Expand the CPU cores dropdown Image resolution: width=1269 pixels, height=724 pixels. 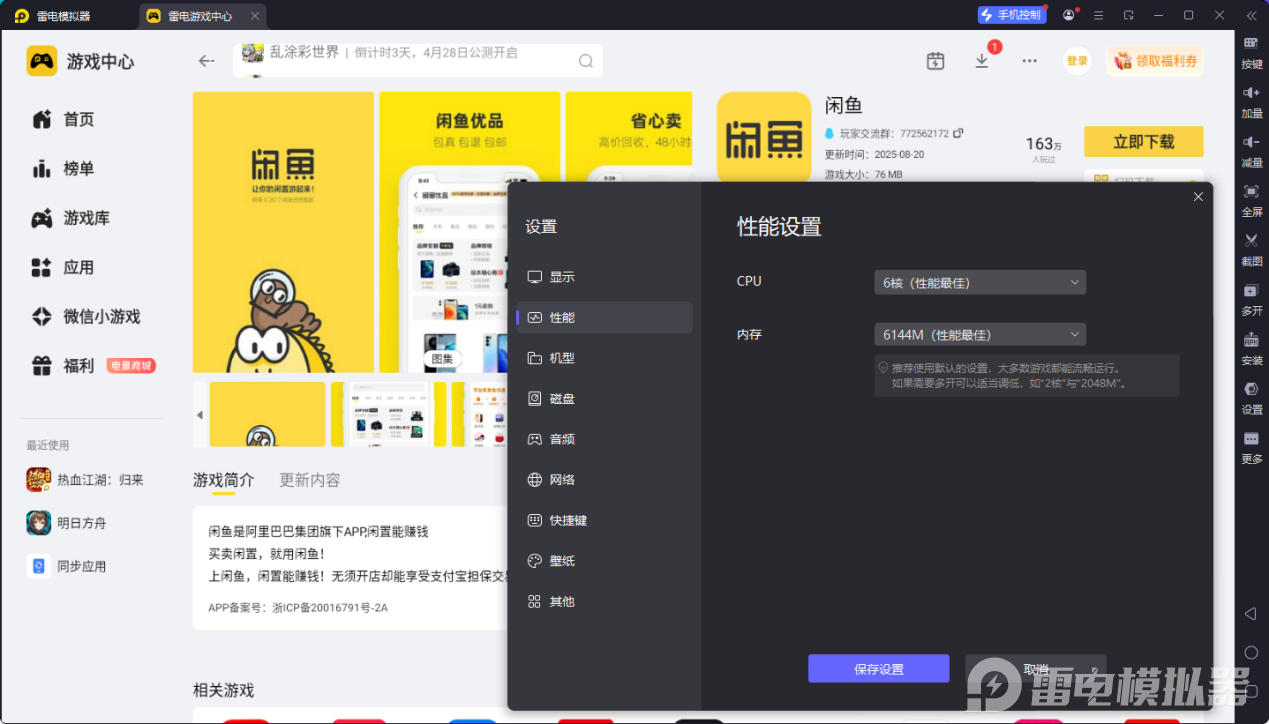point(980,282)
